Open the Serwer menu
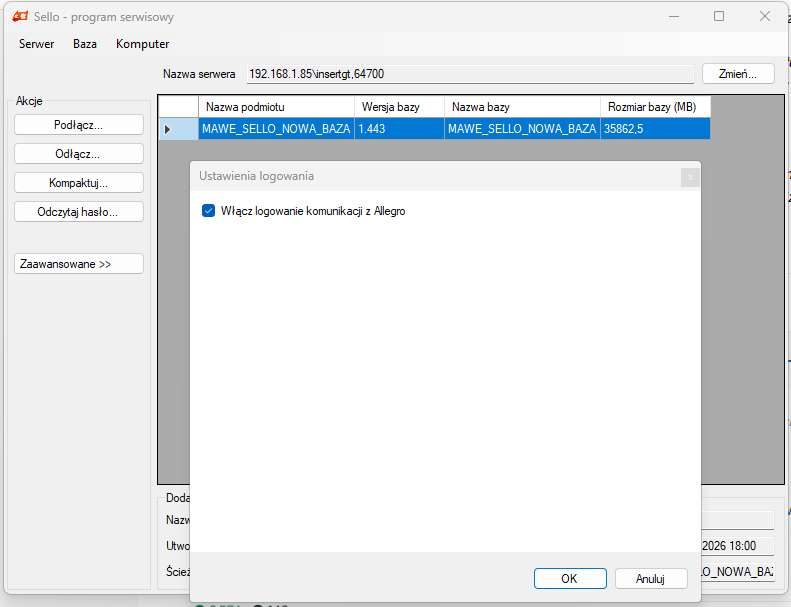The image size is (791, 607). 36,44
